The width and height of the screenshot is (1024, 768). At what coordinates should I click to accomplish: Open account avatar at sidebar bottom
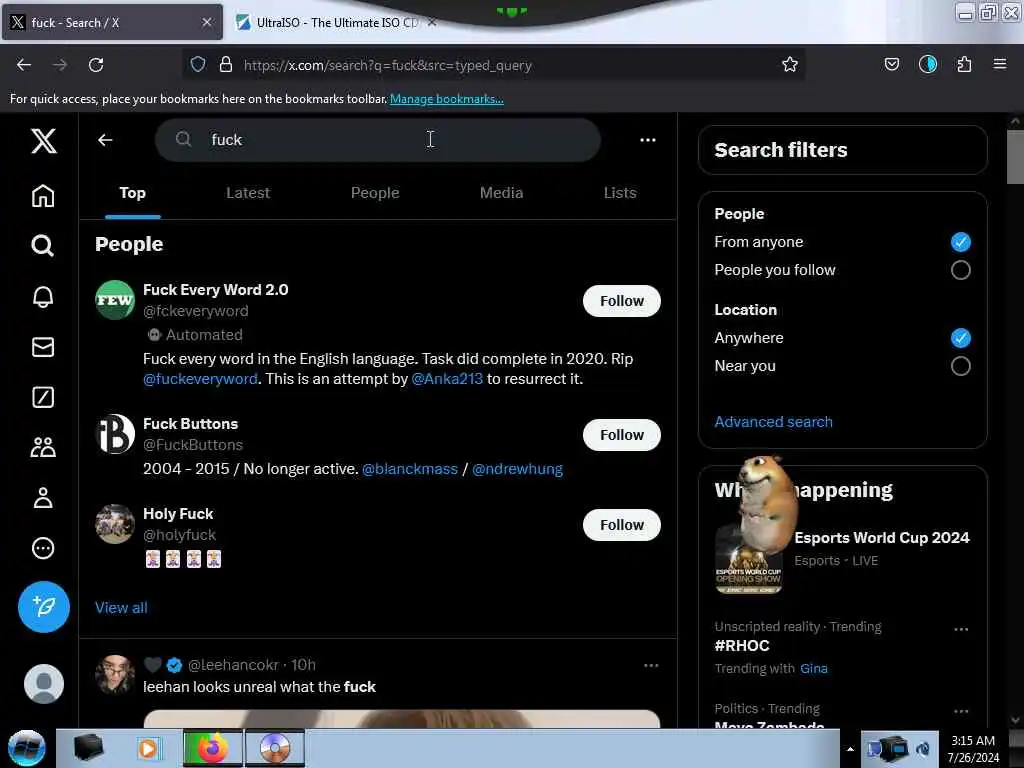click(x=44, y=684)
